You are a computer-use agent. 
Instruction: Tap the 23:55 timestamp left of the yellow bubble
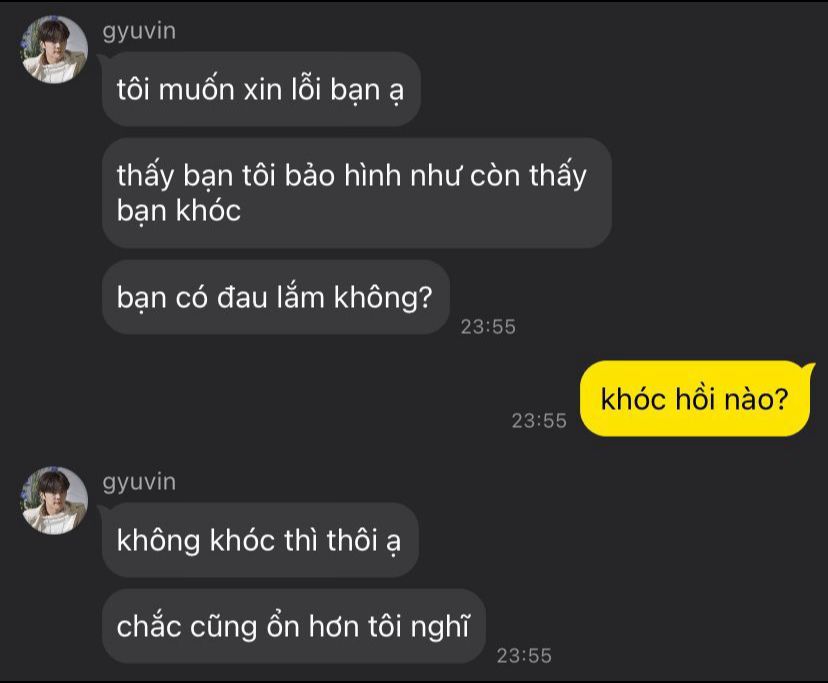539,420
